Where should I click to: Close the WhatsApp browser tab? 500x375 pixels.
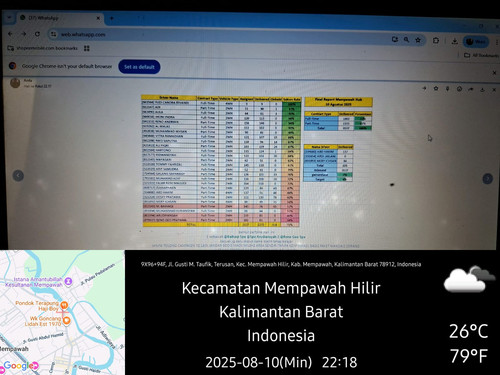[x=98, y=18]
